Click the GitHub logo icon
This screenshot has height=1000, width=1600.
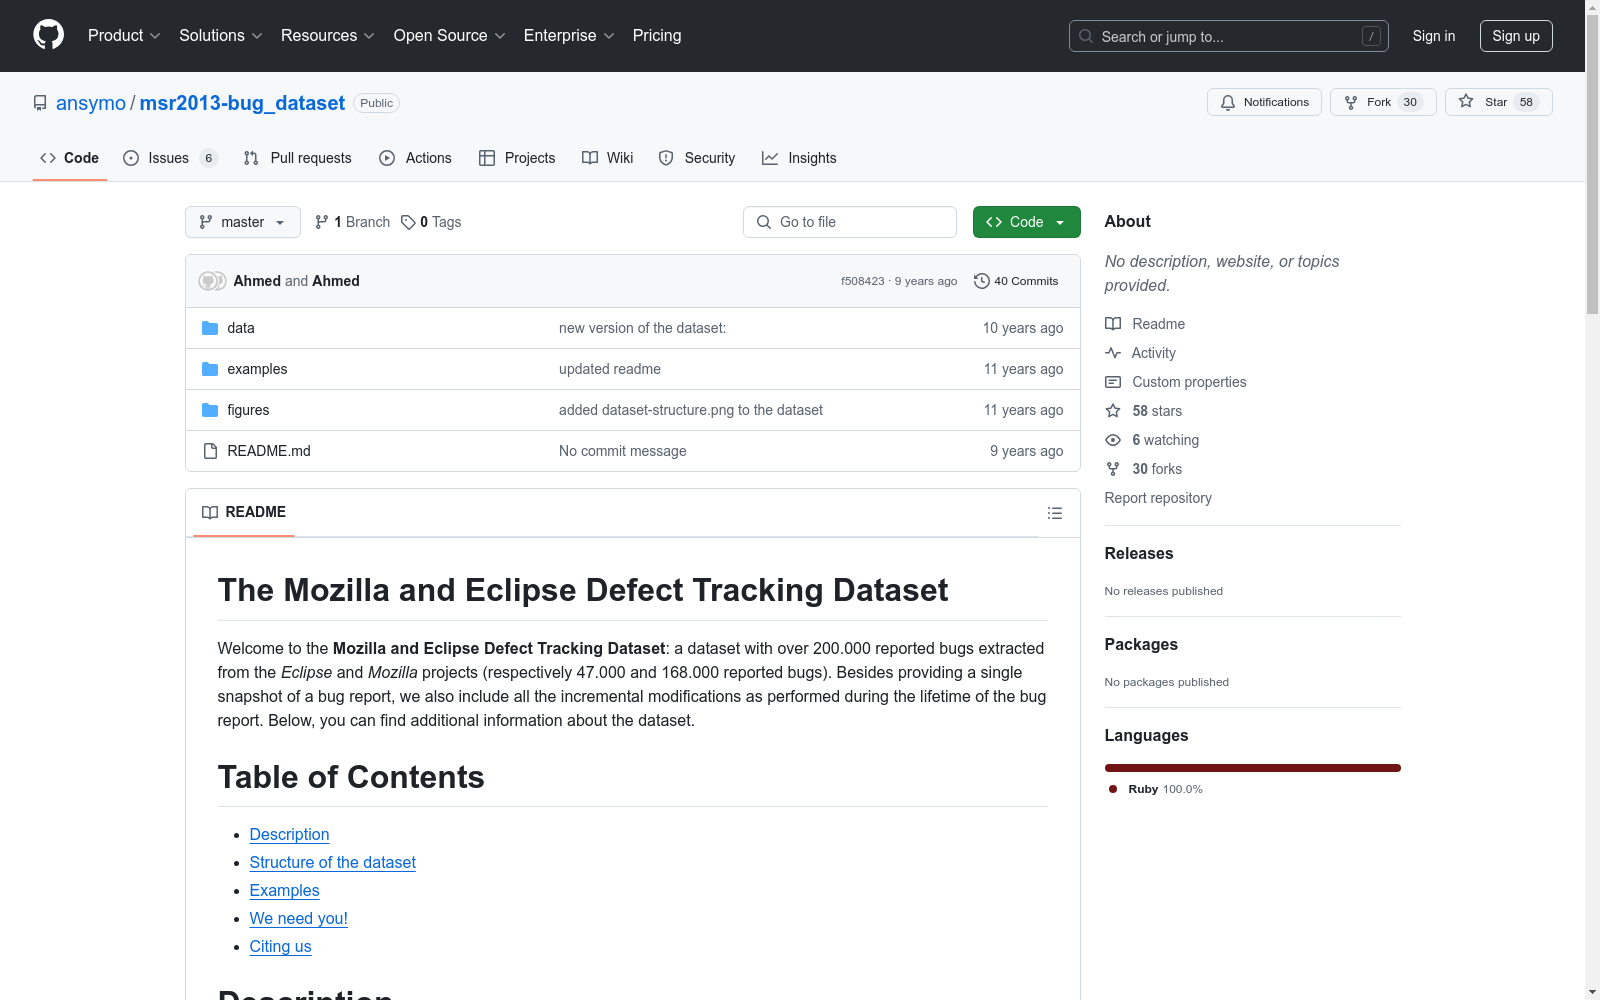[48, 35]
